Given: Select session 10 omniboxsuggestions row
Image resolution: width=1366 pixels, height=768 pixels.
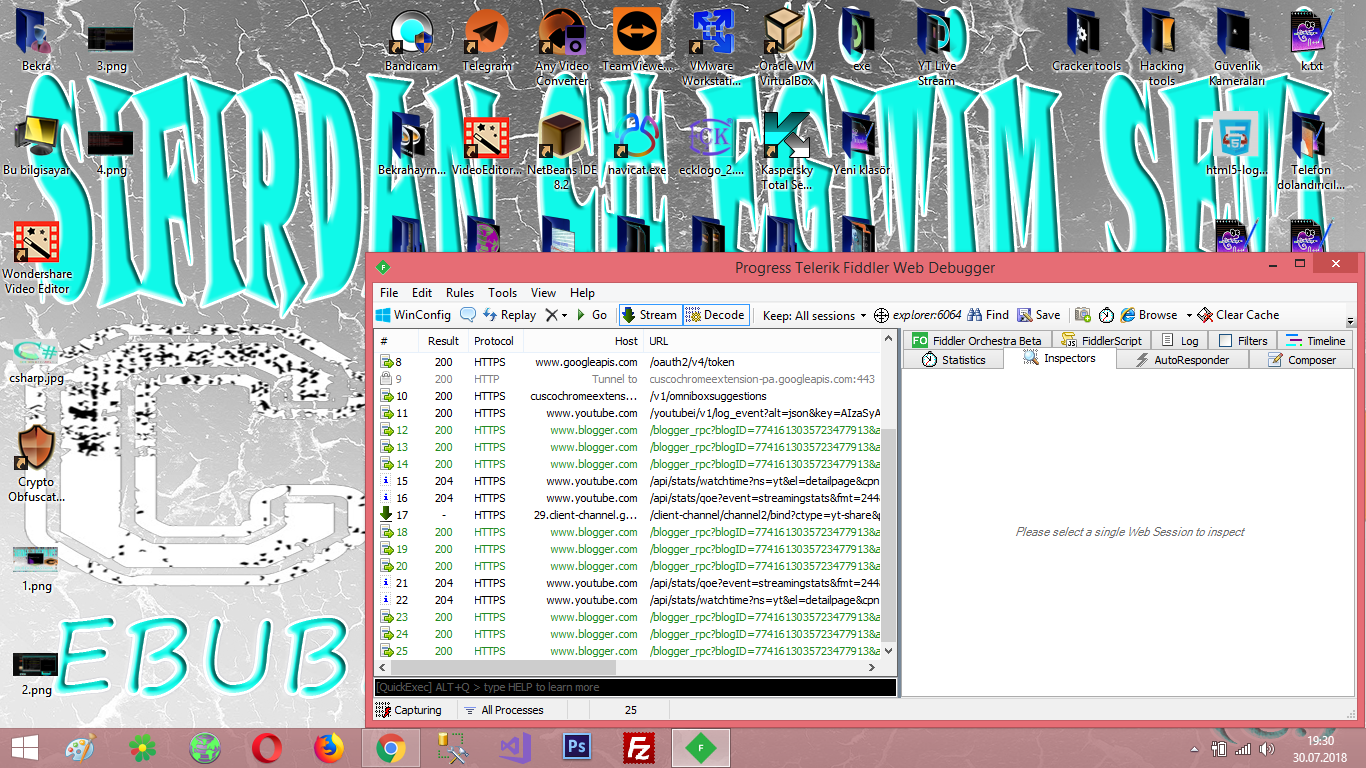Looking at the screenshot, I should click(x=629, y=396).
